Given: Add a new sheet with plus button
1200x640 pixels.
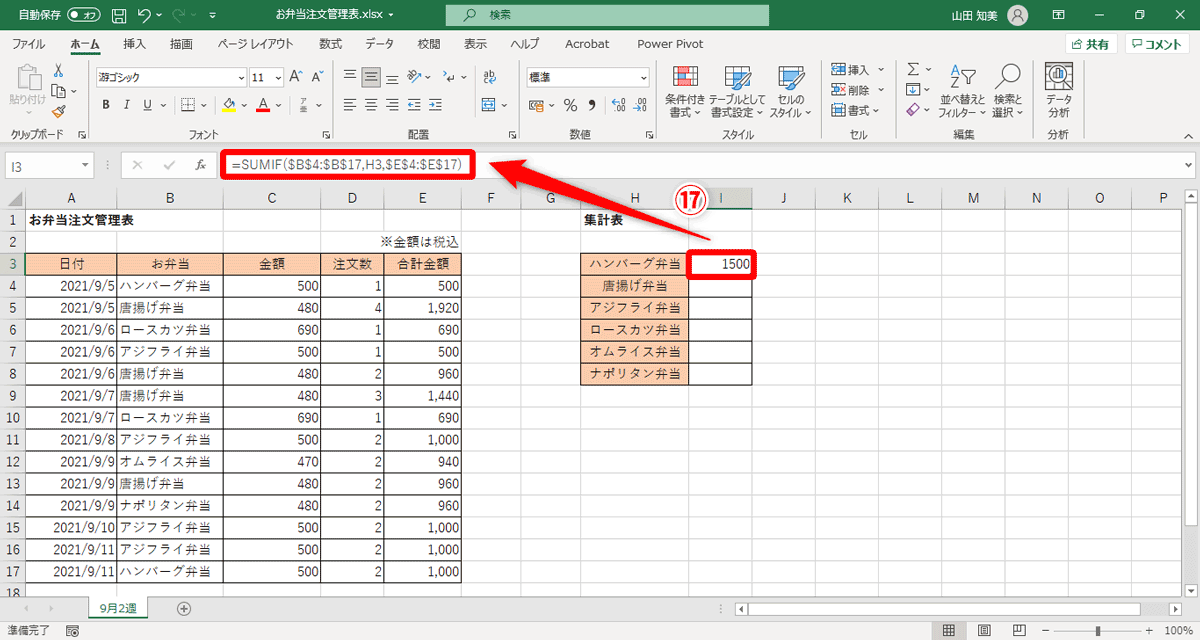Looking at the screenshot, I should point(183,608).
